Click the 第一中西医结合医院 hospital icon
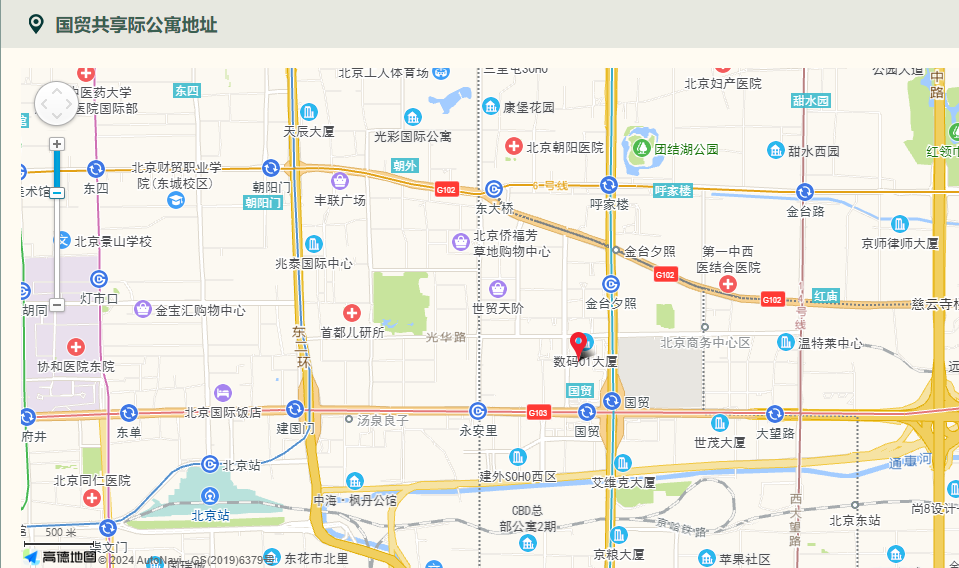Image resolution: width=959 pixels, height=568 pixels. 728,284
